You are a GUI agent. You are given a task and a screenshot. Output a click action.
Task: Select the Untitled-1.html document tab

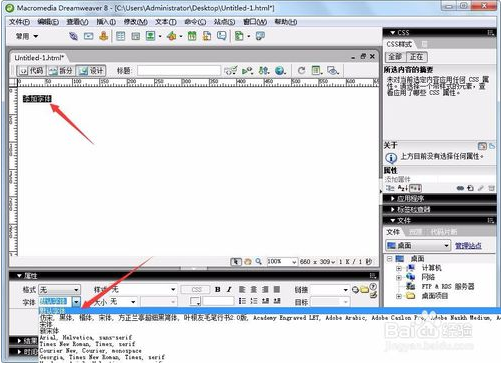point(39,58)
